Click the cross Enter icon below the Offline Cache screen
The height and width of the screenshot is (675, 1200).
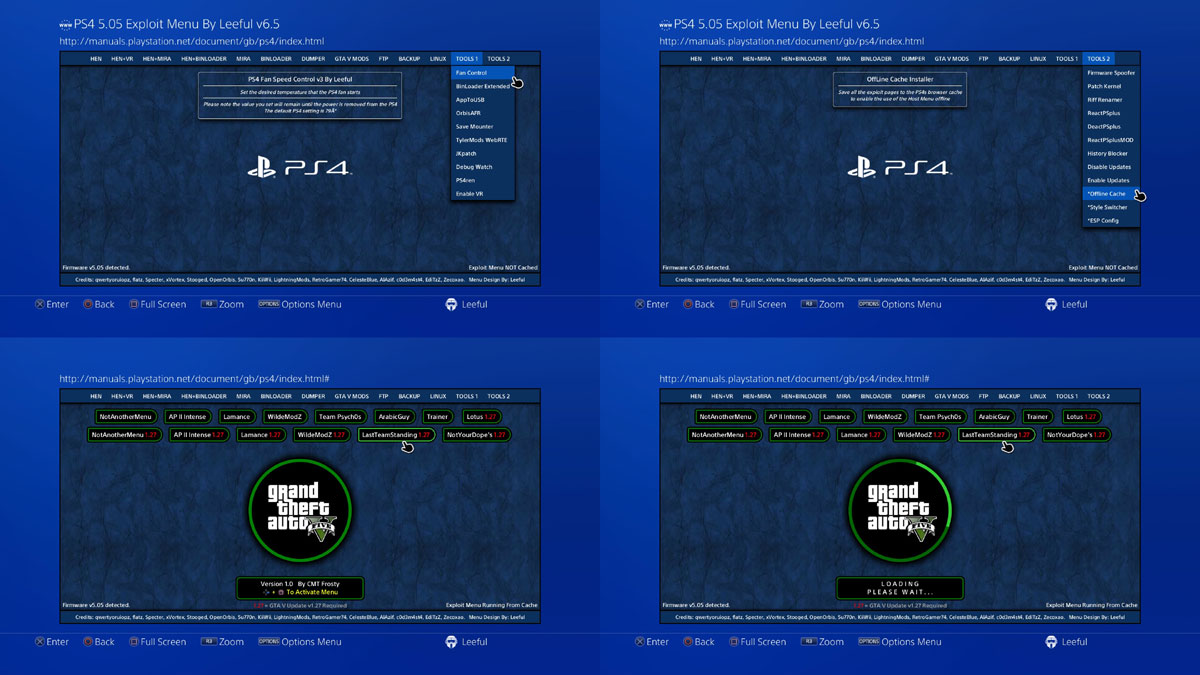(640, 304)
